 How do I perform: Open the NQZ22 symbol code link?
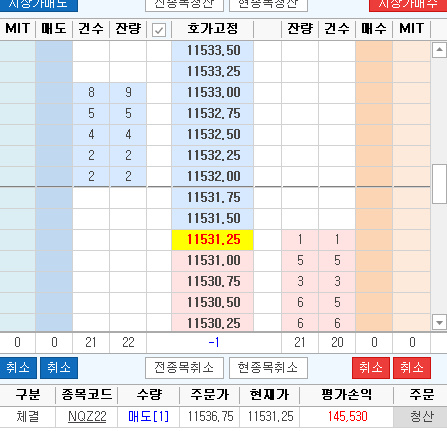pos(87,417)
